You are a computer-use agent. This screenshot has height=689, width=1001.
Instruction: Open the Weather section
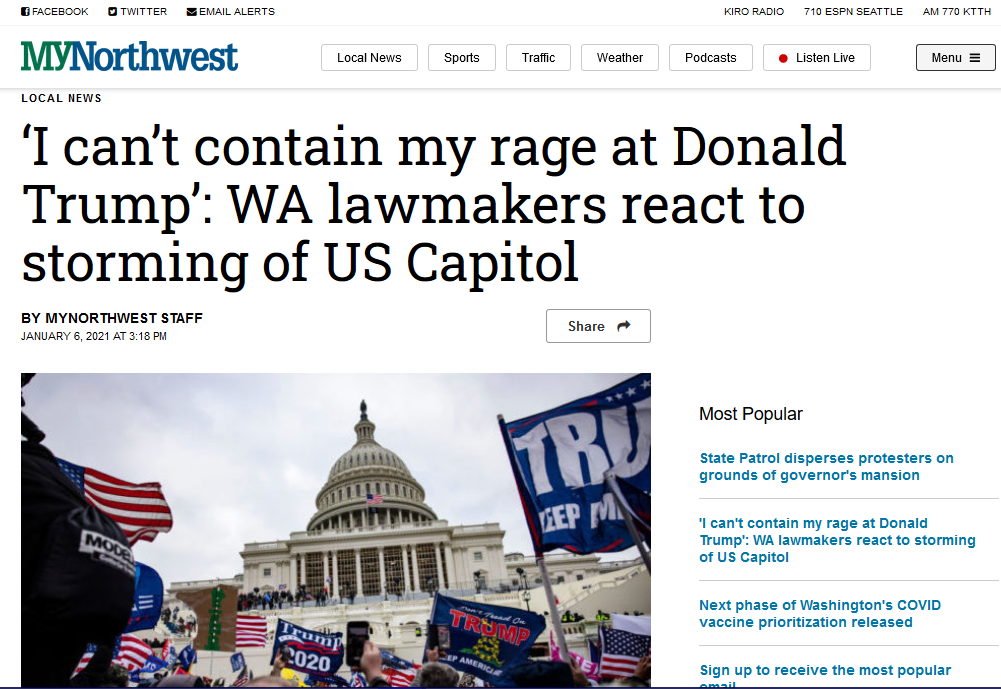[x=619, y=57]
